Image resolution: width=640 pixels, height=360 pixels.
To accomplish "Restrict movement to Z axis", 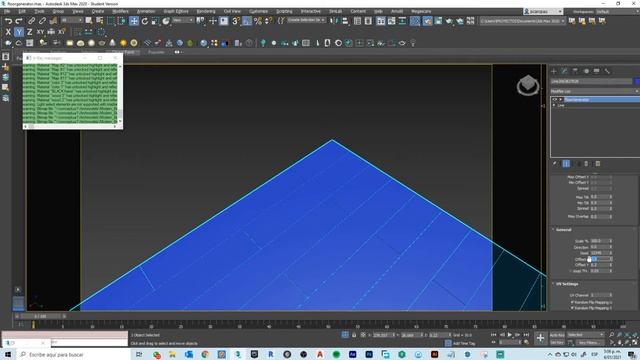I will coord(29,32).
